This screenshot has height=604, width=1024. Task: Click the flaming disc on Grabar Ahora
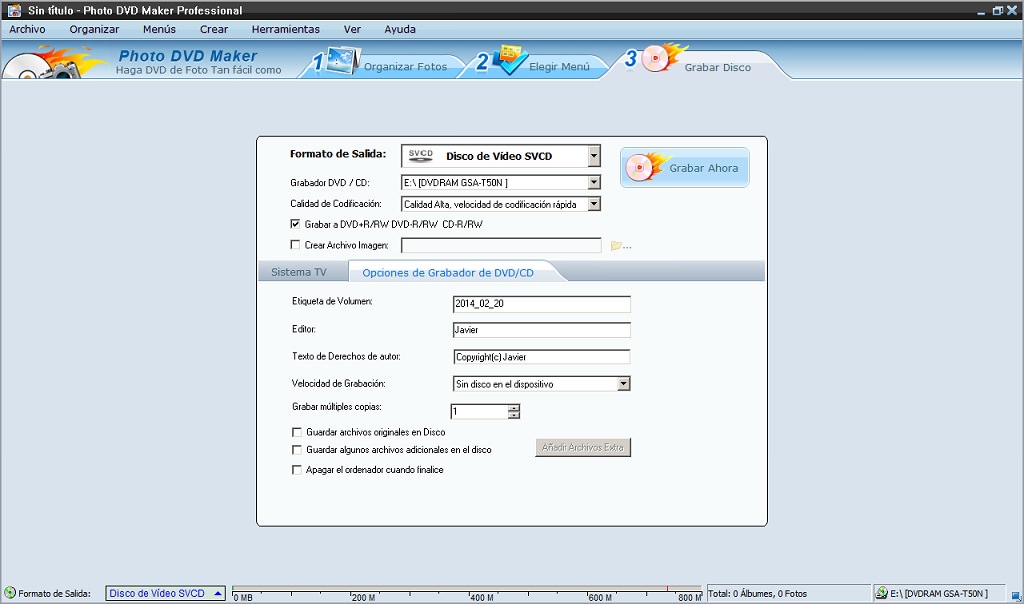[645, 167]
